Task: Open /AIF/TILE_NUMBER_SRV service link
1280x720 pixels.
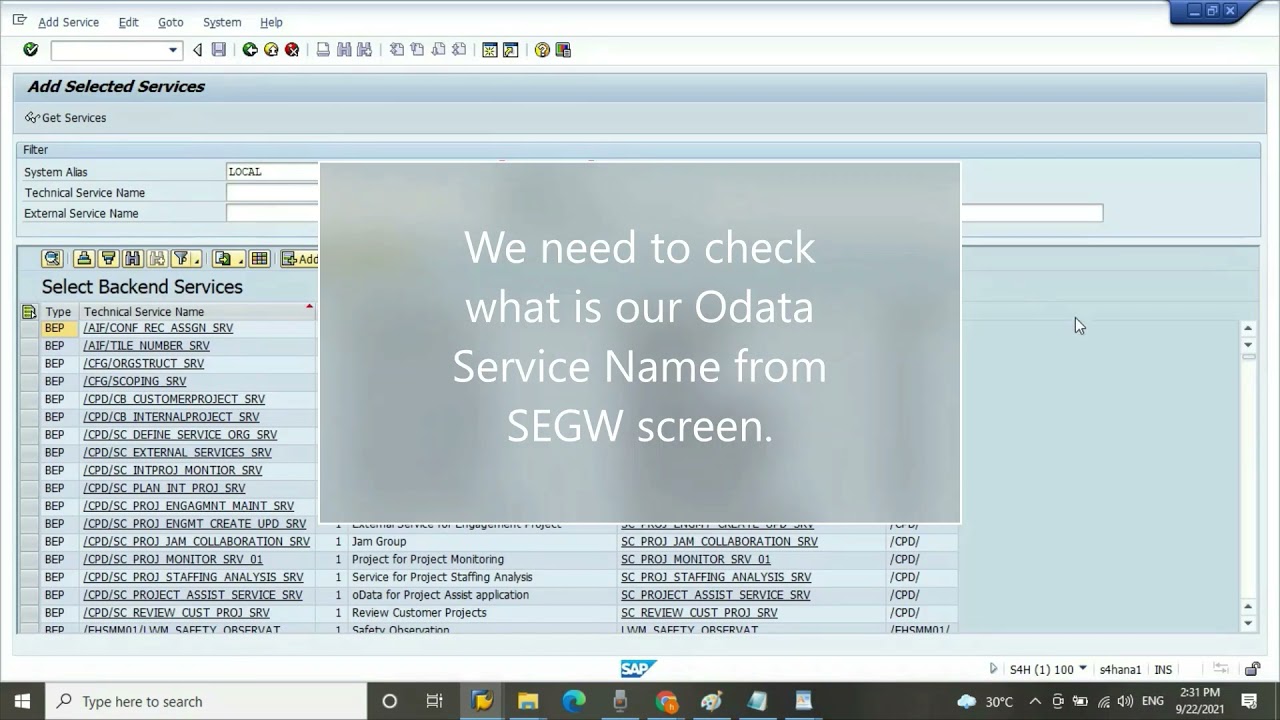Action: [x=146, y=346]
